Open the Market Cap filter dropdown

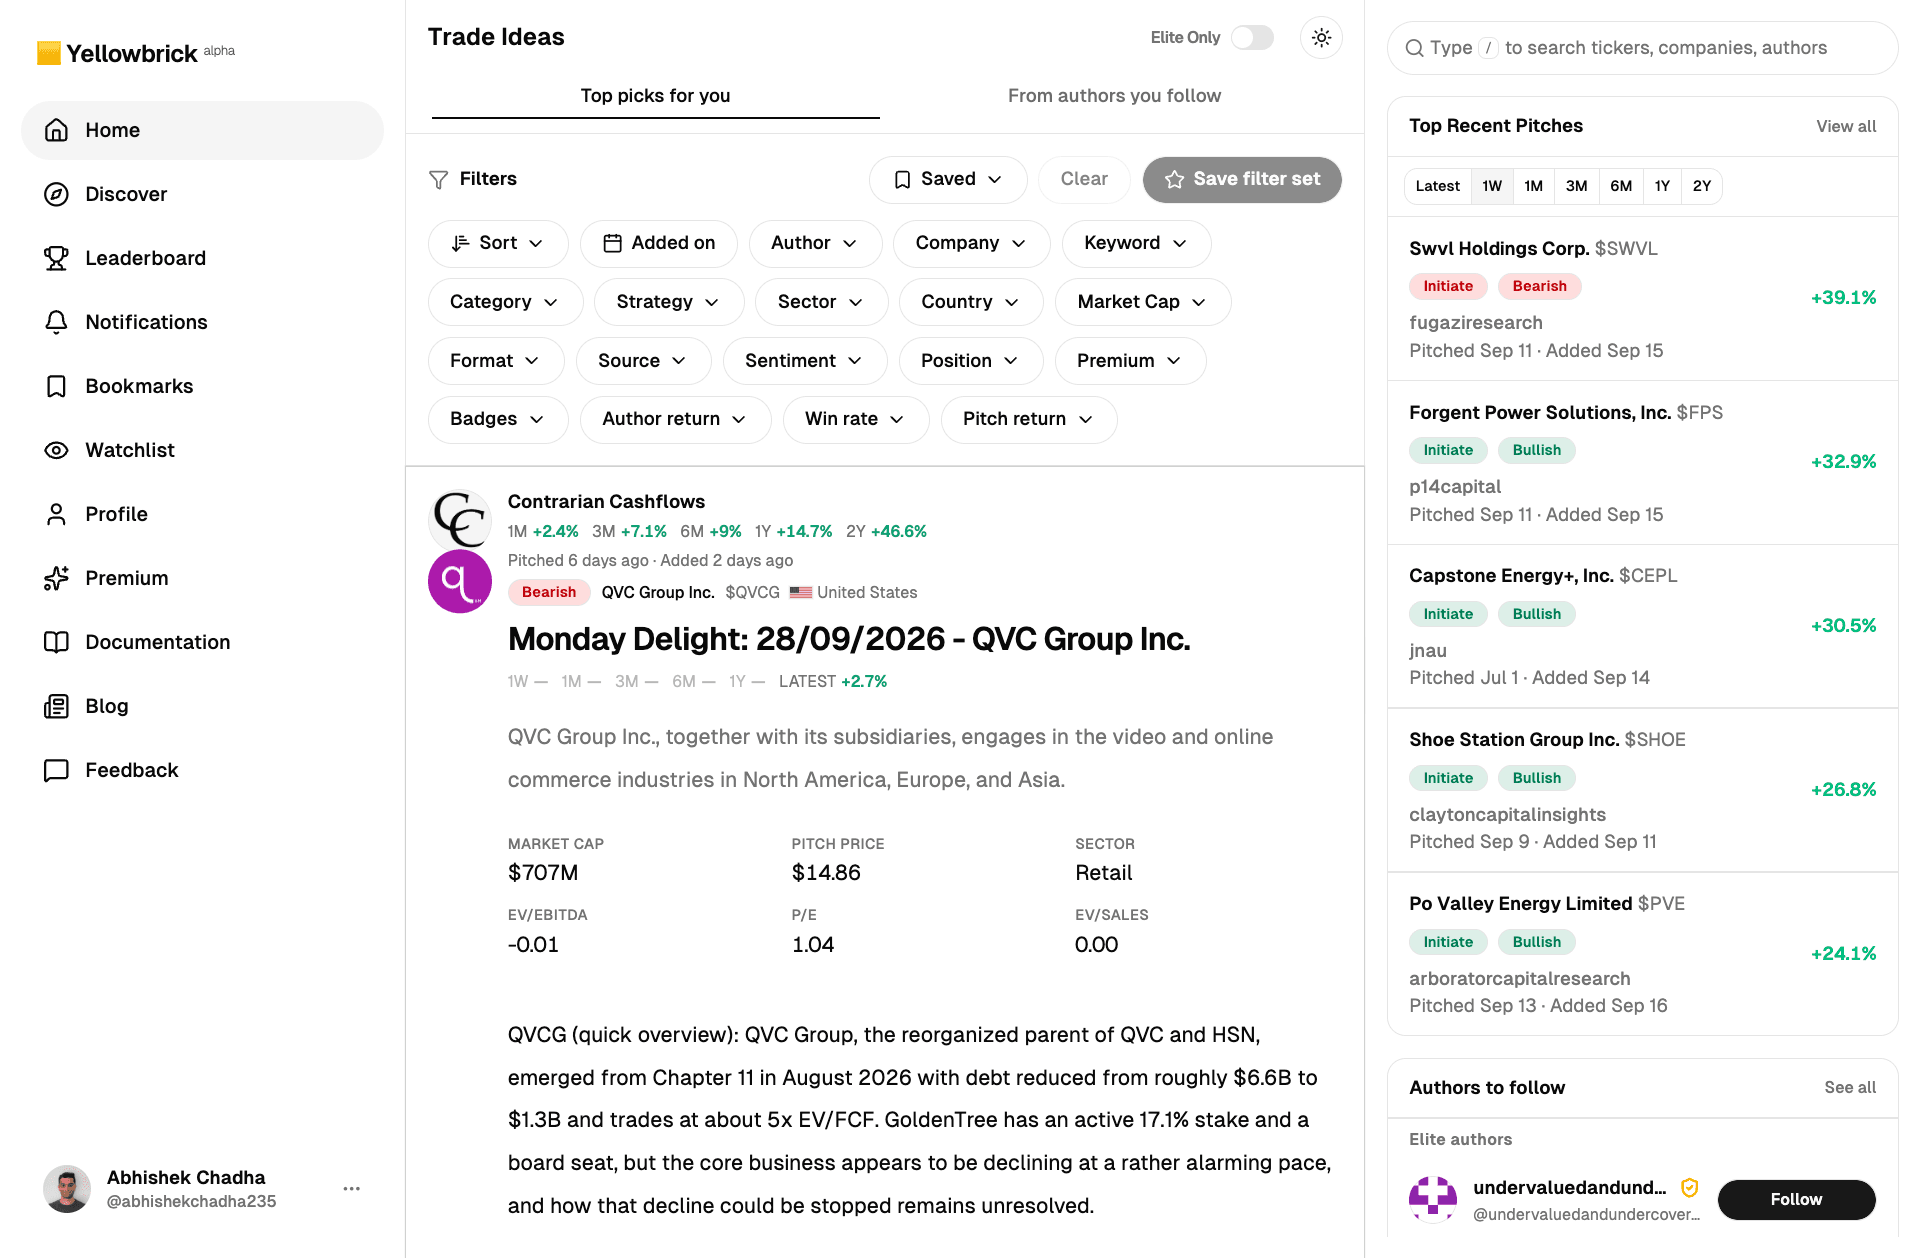click(x=1142, y=302)
